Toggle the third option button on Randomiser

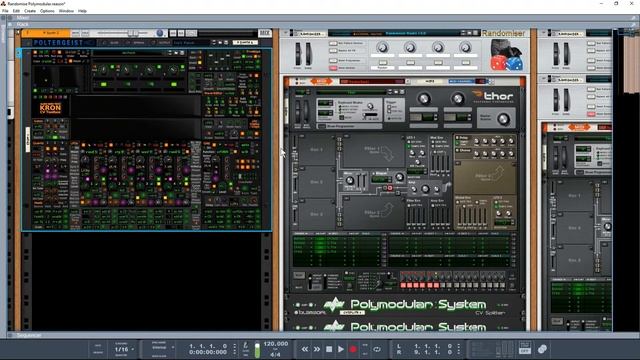[x=333, y=60]
